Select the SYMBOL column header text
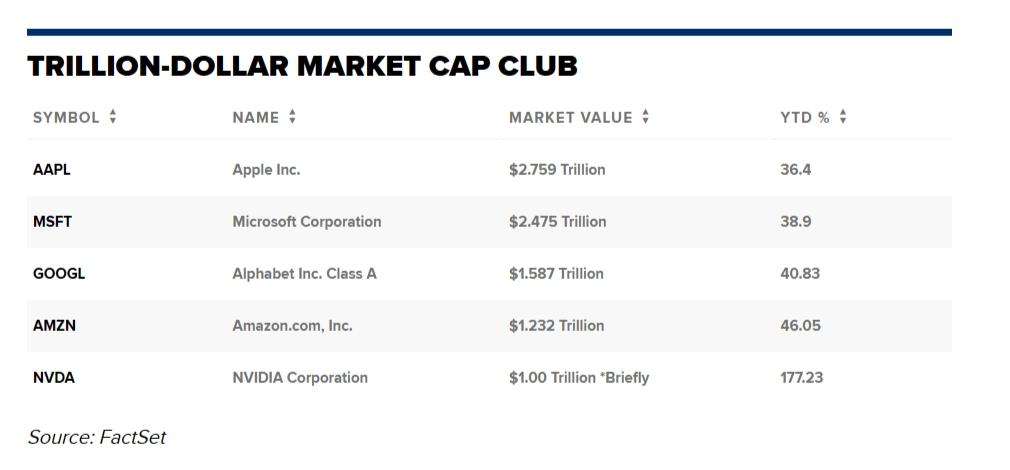Viewport: 1010px width, 470px height. [x=66, y=117]
